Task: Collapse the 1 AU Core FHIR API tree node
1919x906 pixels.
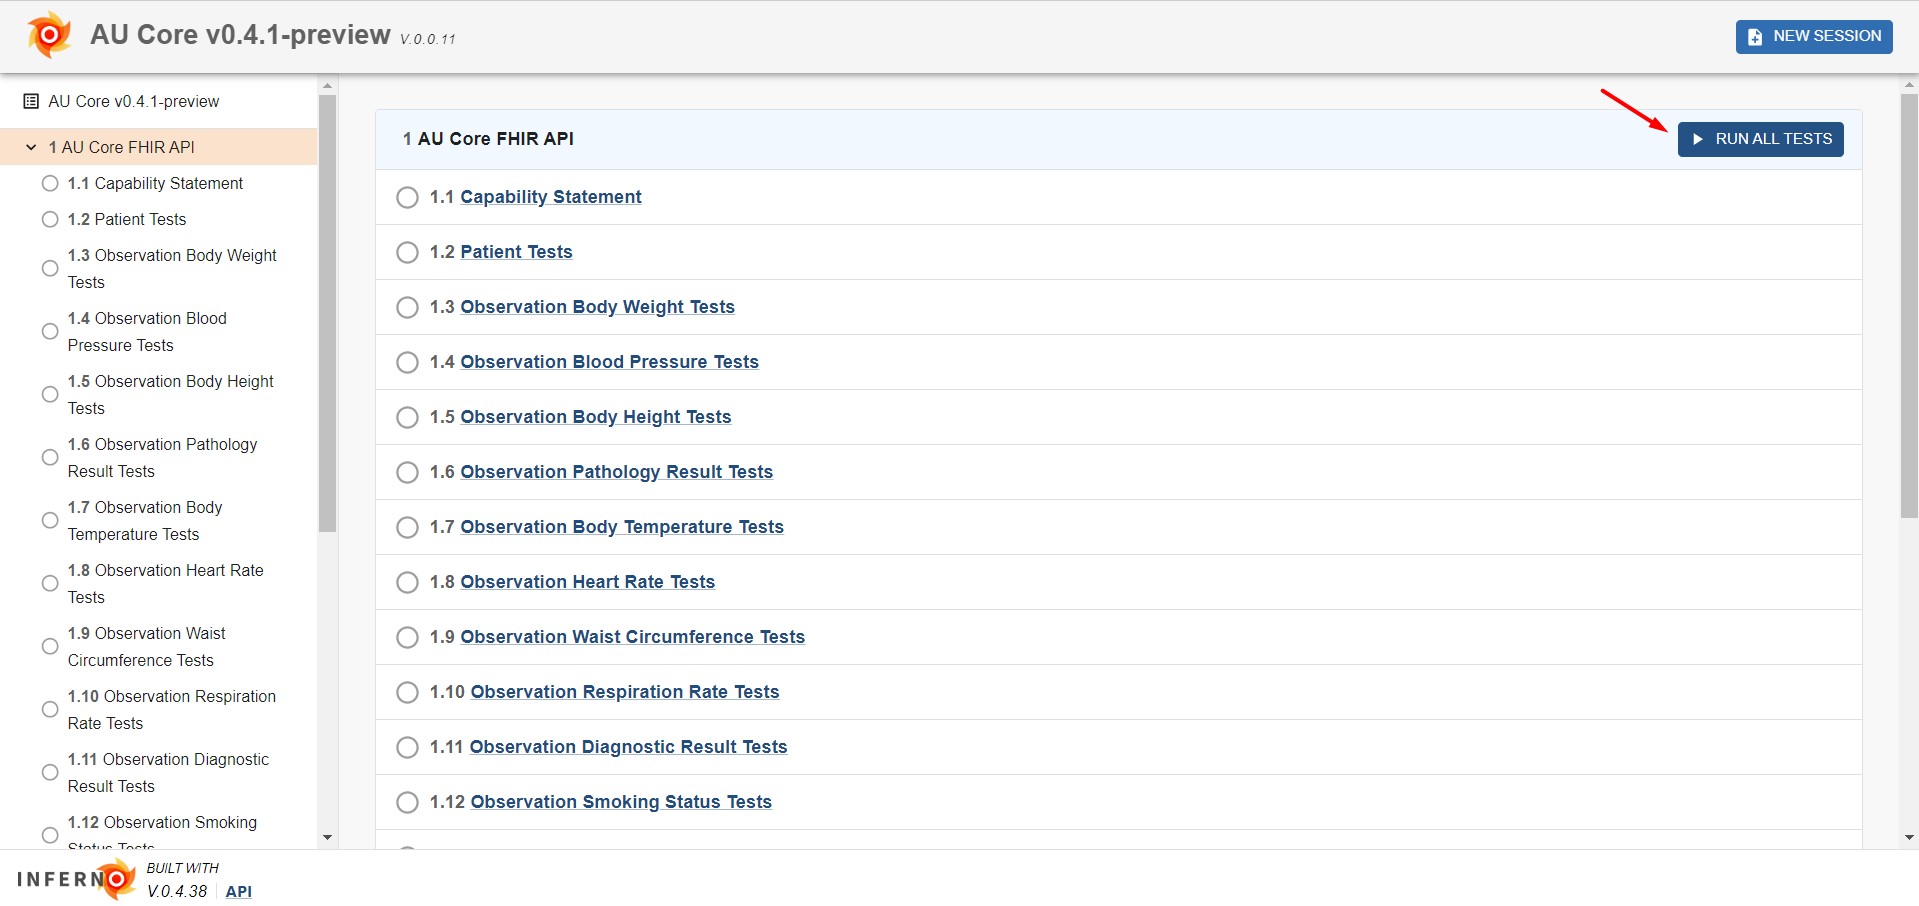Action: click(31, 147)
